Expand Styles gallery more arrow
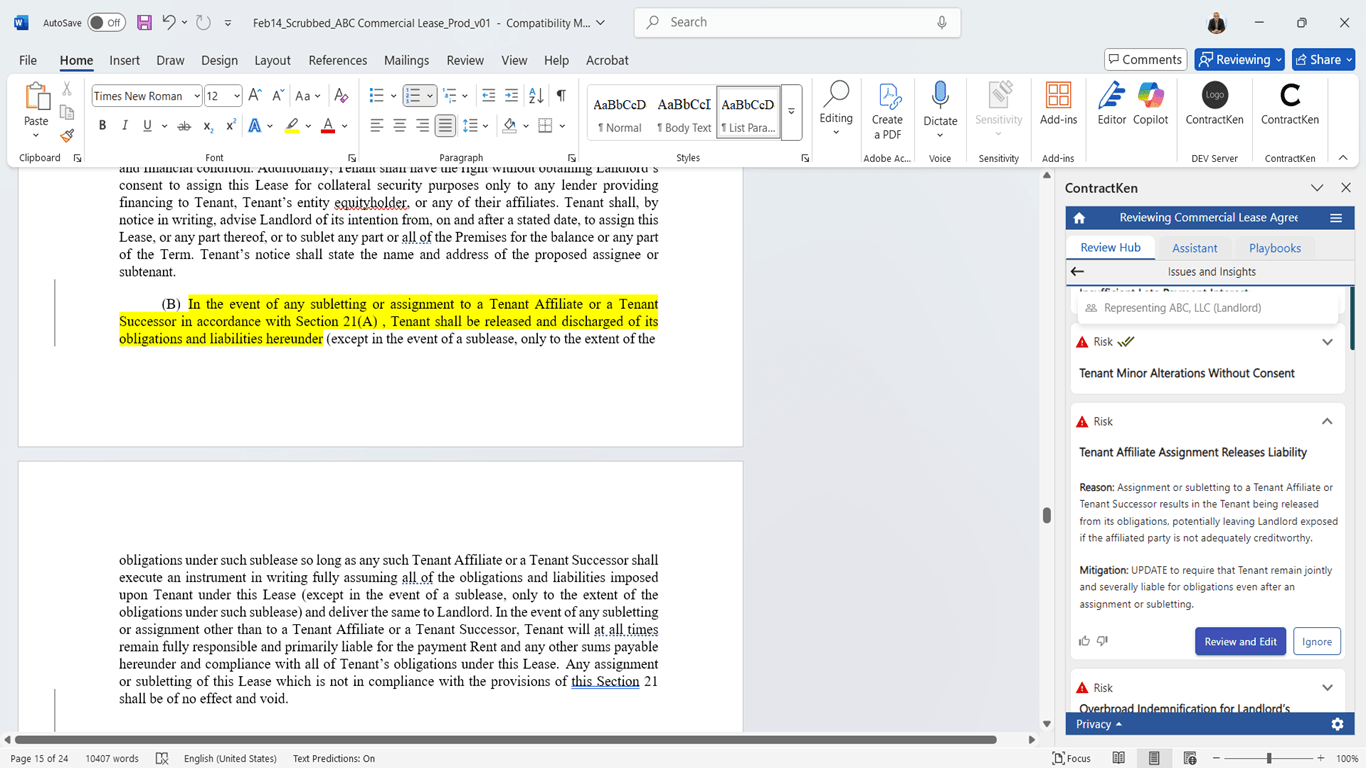This screenshot has height=768, width=1366. tap(791, 112)
